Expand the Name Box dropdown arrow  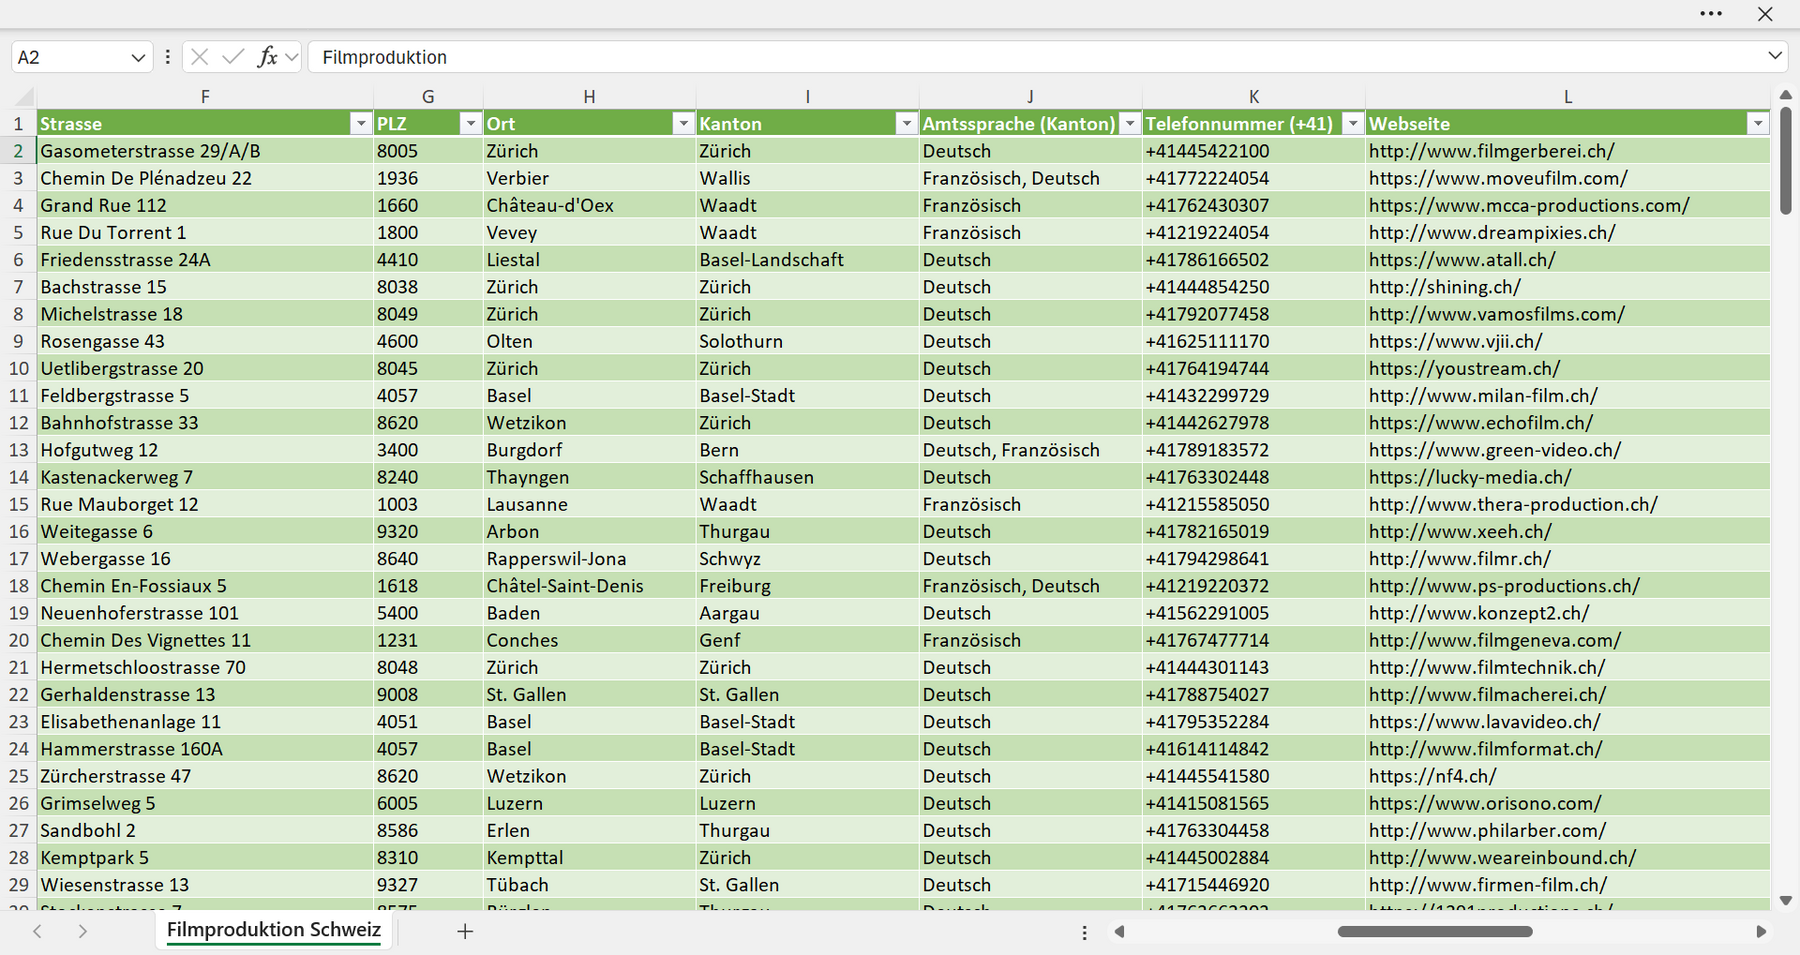(x=138, y=57)
